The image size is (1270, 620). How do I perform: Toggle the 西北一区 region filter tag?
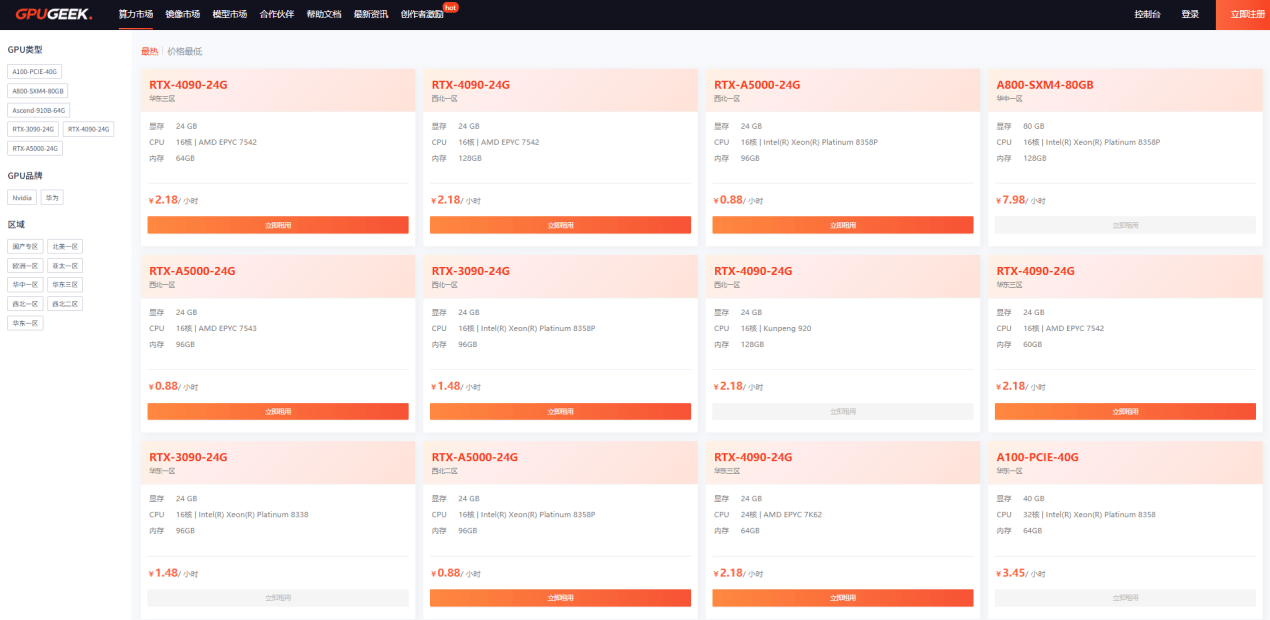[25, 304]
